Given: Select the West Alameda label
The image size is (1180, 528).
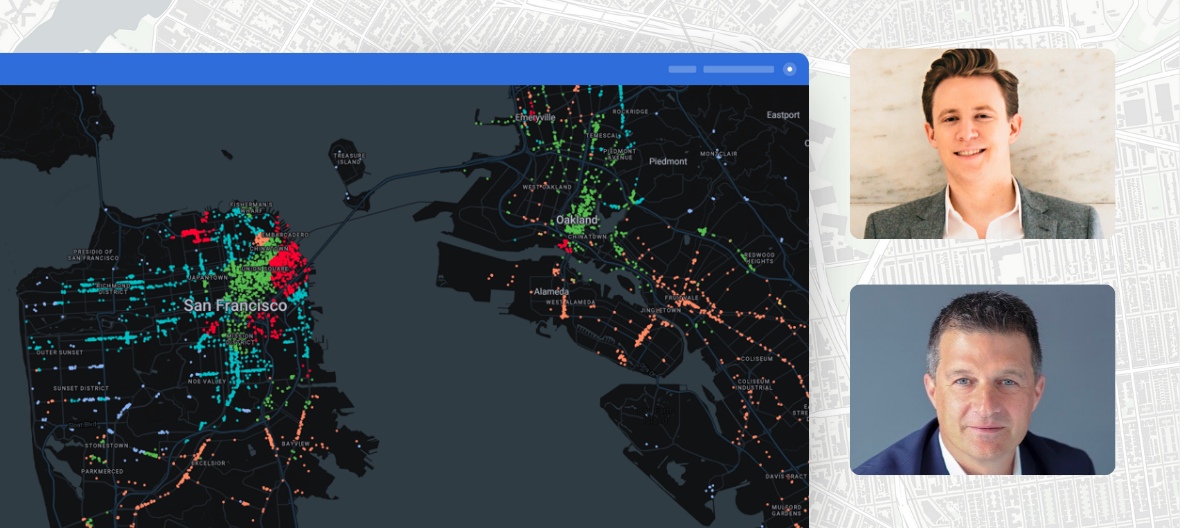Looking at the screenshot, I should (x=570, y=302).
